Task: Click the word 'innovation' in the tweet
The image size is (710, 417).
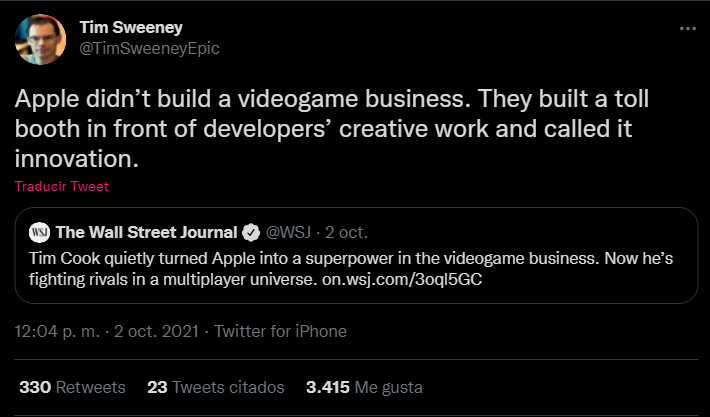Action: [73, 158]
